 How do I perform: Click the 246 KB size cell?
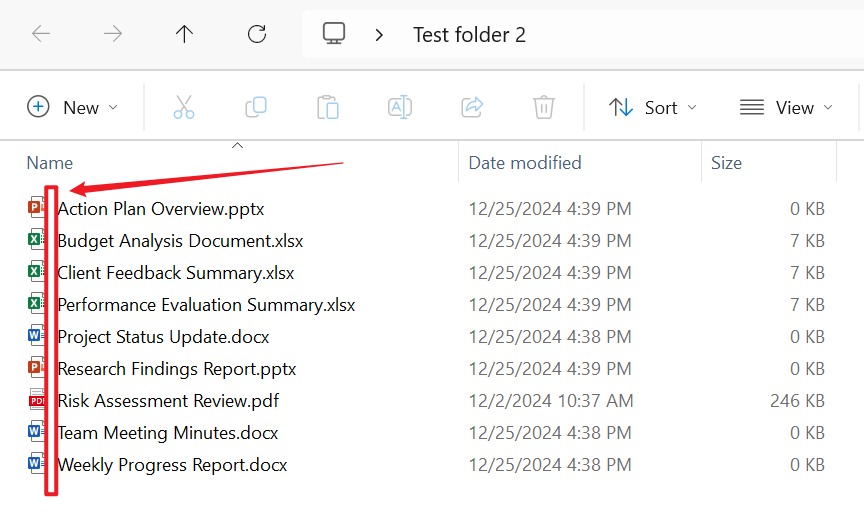click(x=797, y=401)
